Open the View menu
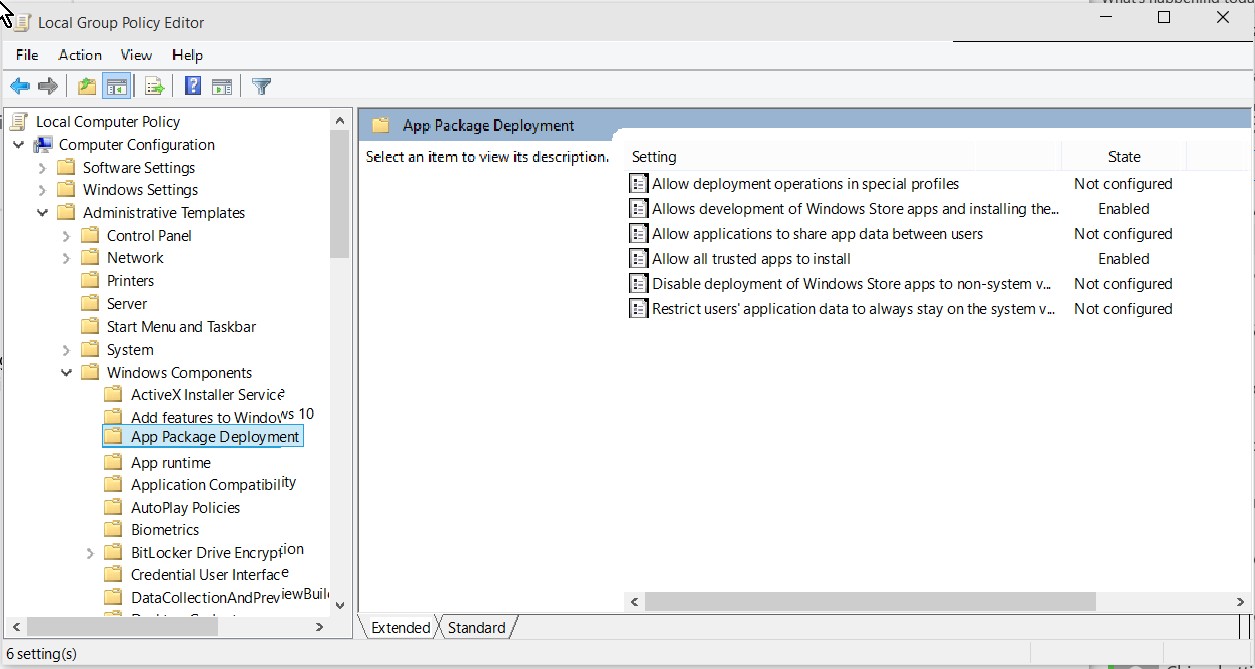This screenshot has width=1255, height=669. tap(136, 55)
